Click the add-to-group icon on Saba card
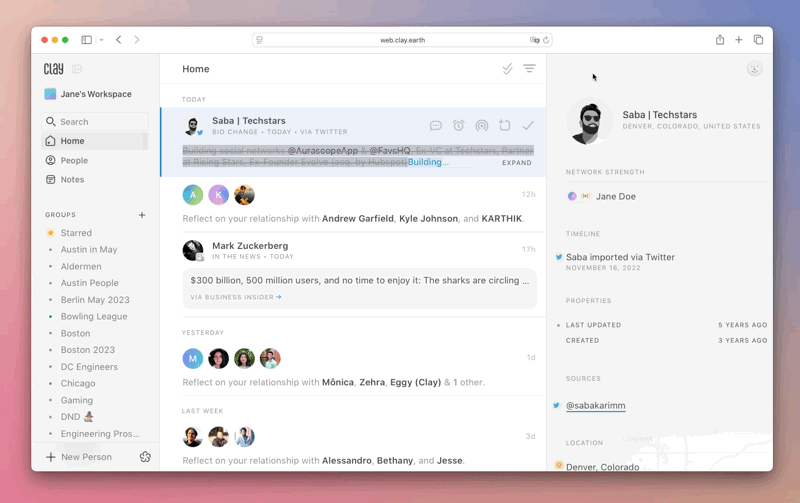The height and width of the screenshot is (503, 800). pos(505,125)
